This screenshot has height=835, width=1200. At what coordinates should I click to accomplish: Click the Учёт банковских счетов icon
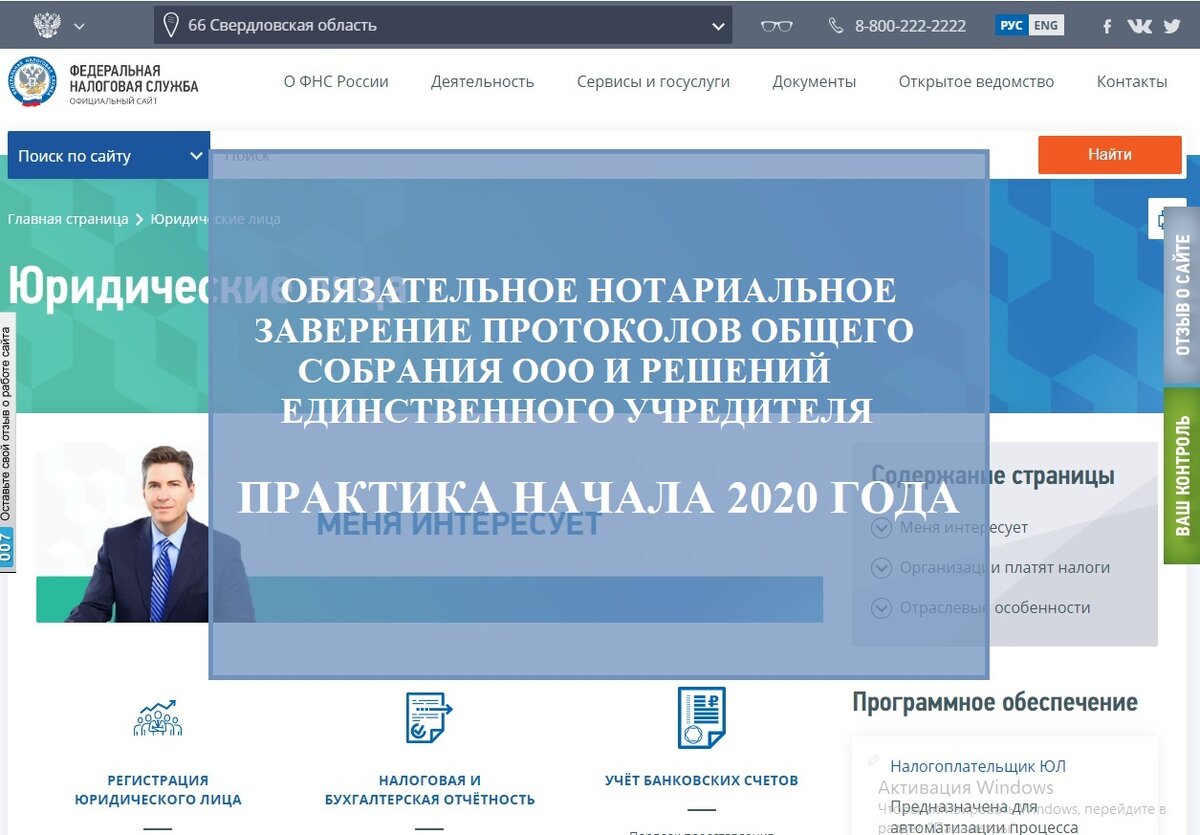click(702, 717)
